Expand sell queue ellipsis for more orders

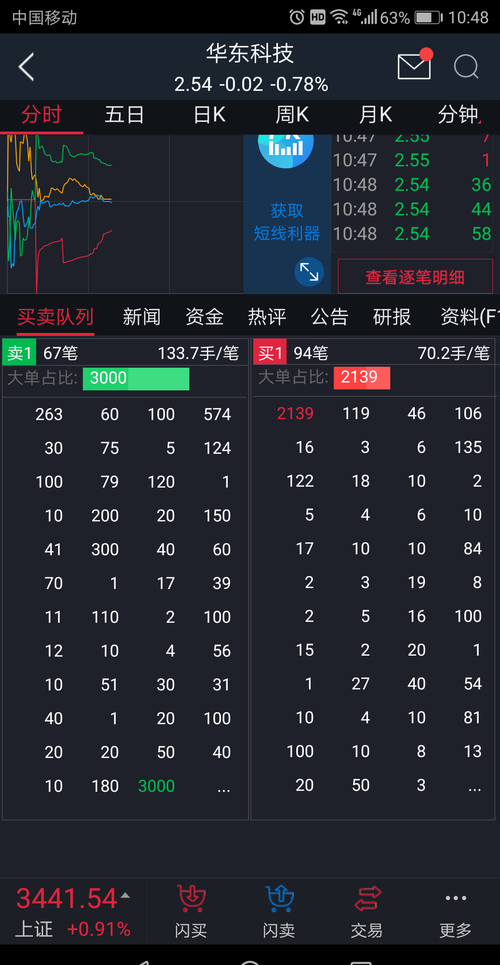click(223, 787)
